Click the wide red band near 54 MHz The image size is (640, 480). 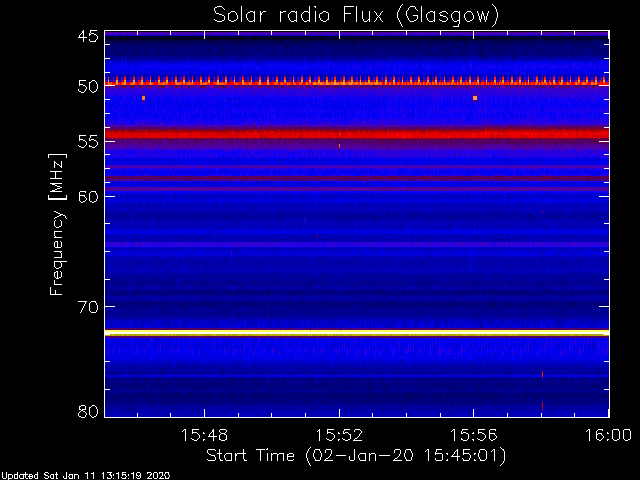coord(357,133)
